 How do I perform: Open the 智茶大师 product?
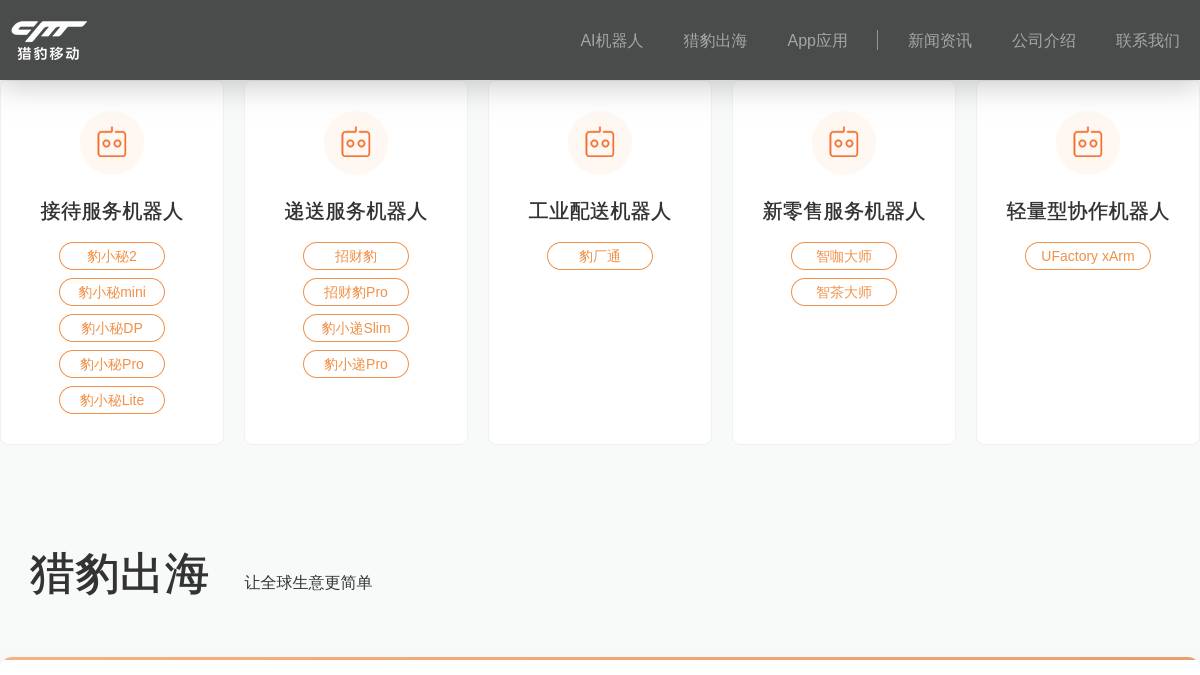tap(844, 292)
